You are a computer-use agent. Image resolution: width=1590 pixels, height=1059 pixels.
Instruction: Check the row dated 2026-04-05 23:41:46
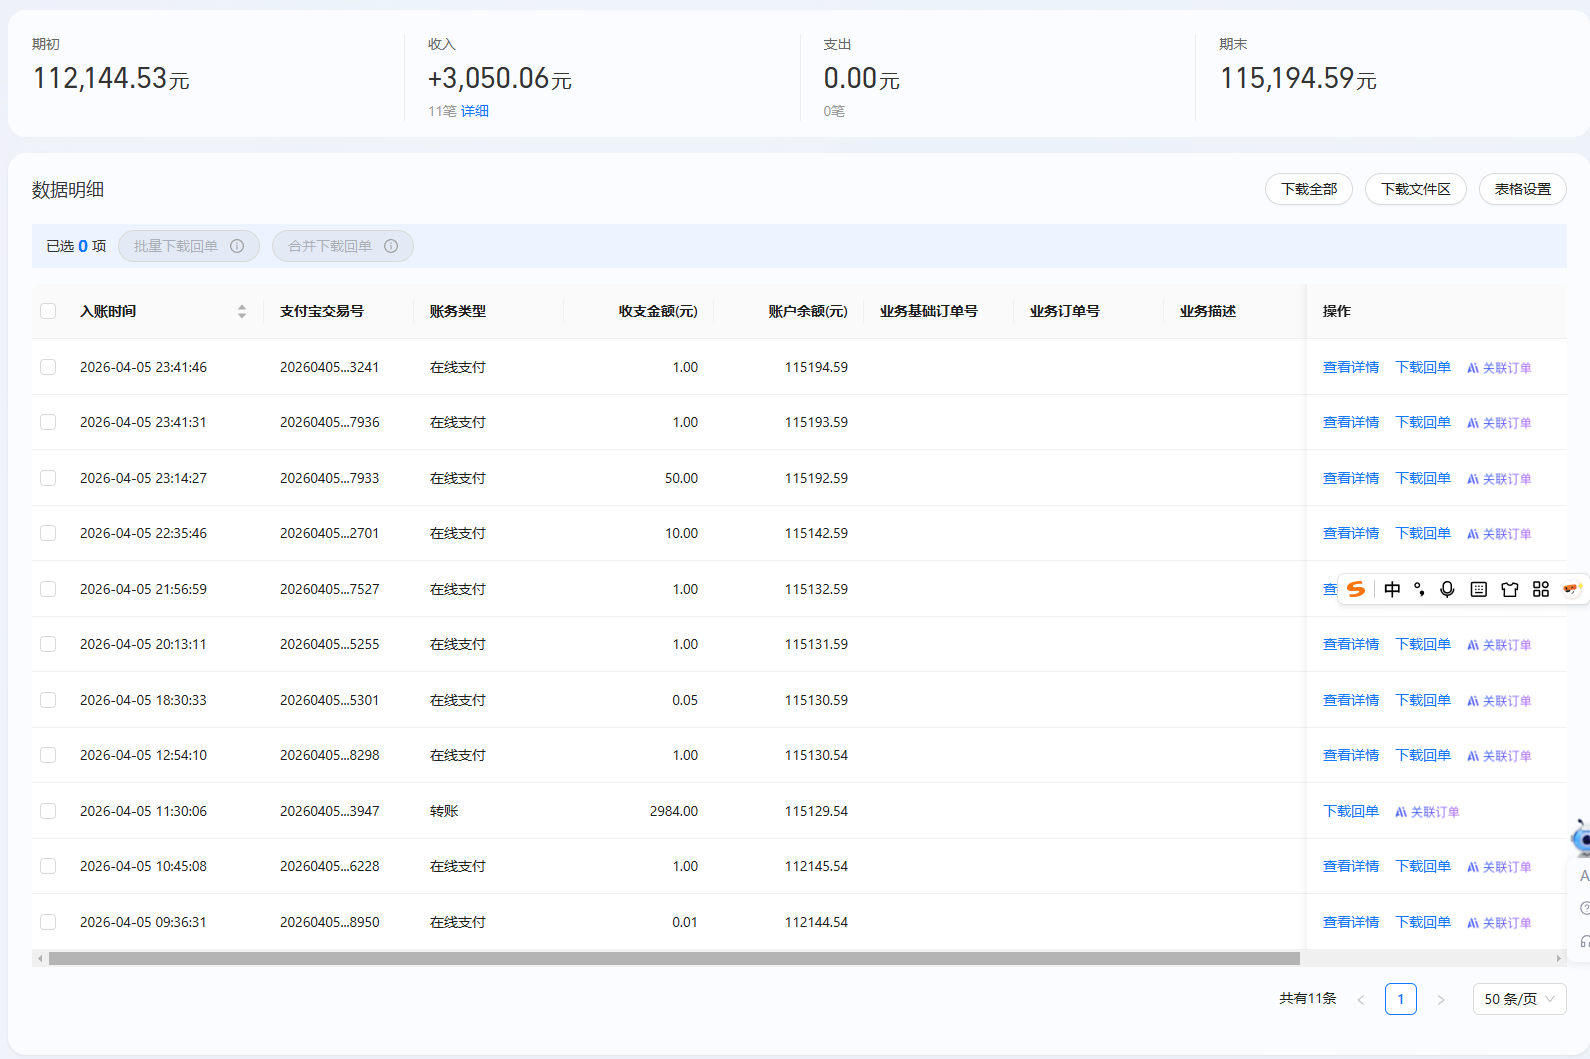(x=48, y=367)
